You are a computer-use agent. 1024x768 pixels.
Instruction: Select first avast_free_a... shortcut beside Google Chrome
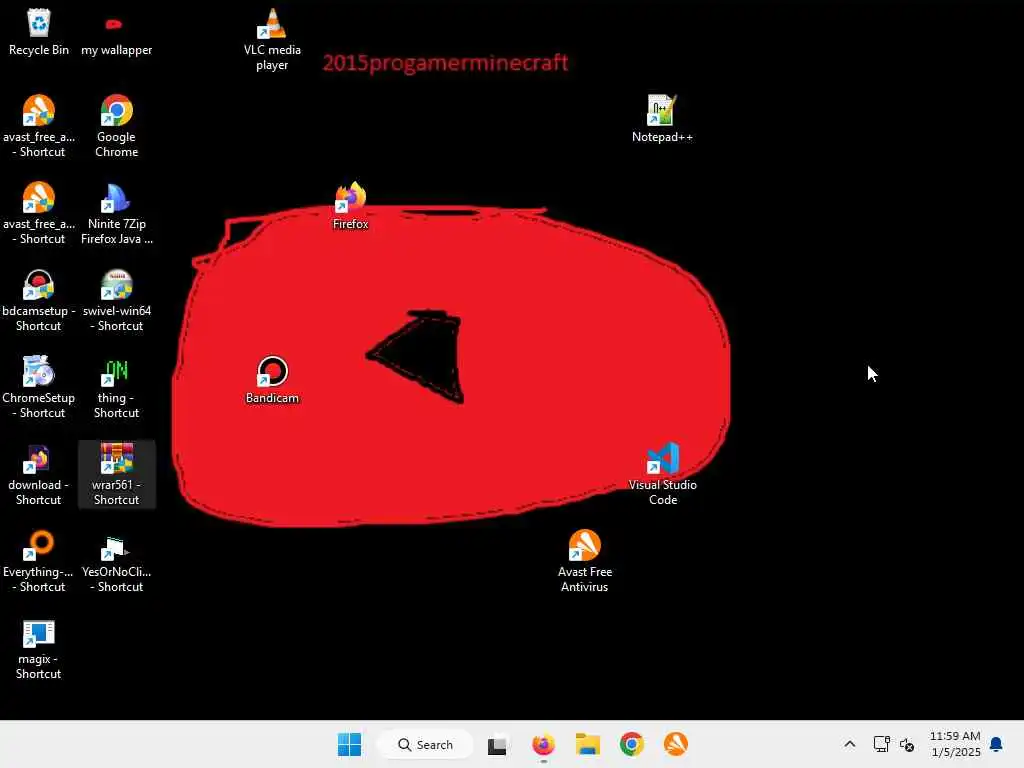[x=39, y=126]
